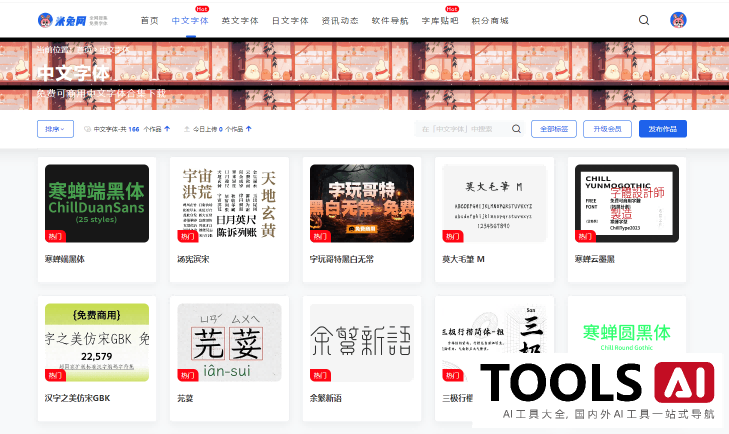Screen dimensions: 729x434
Task: Open the 字玩哥特黑白无常 thumbnail
Action: tap(362, 203)
